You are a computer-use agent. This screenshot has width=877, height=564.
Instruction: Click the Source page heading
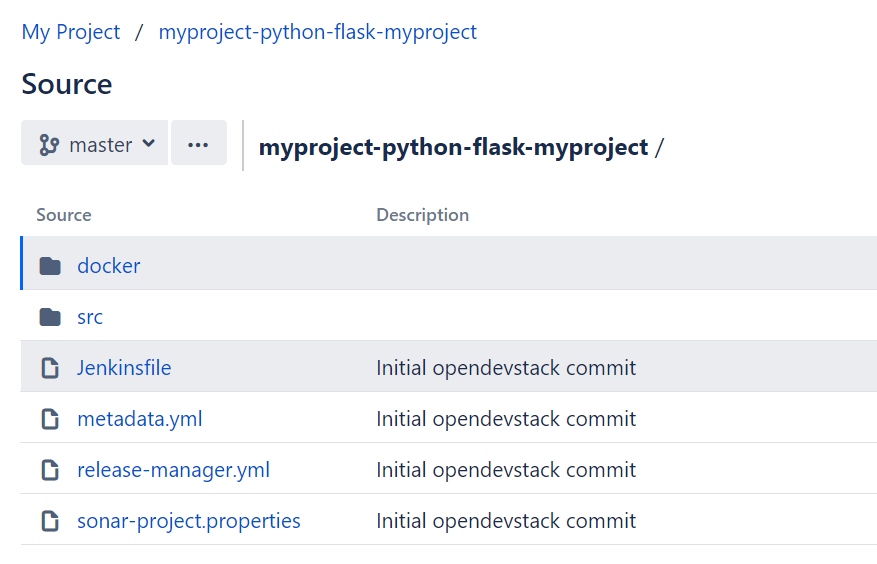click(67, 84)
